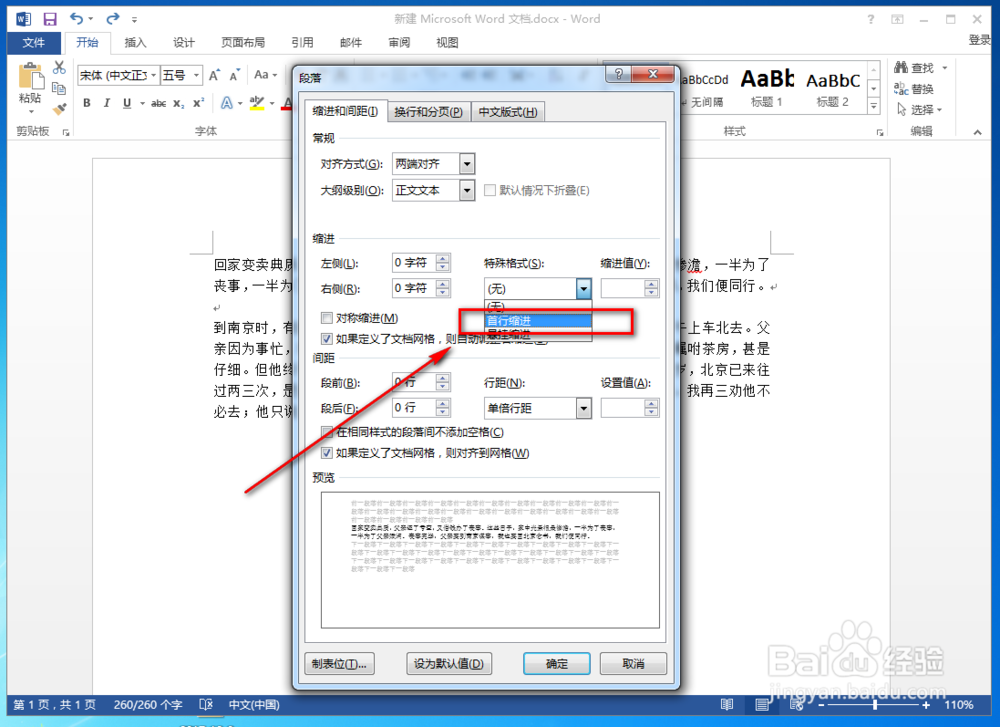
Task: Open the 审阅 ribbon tab
Action: 399,43
